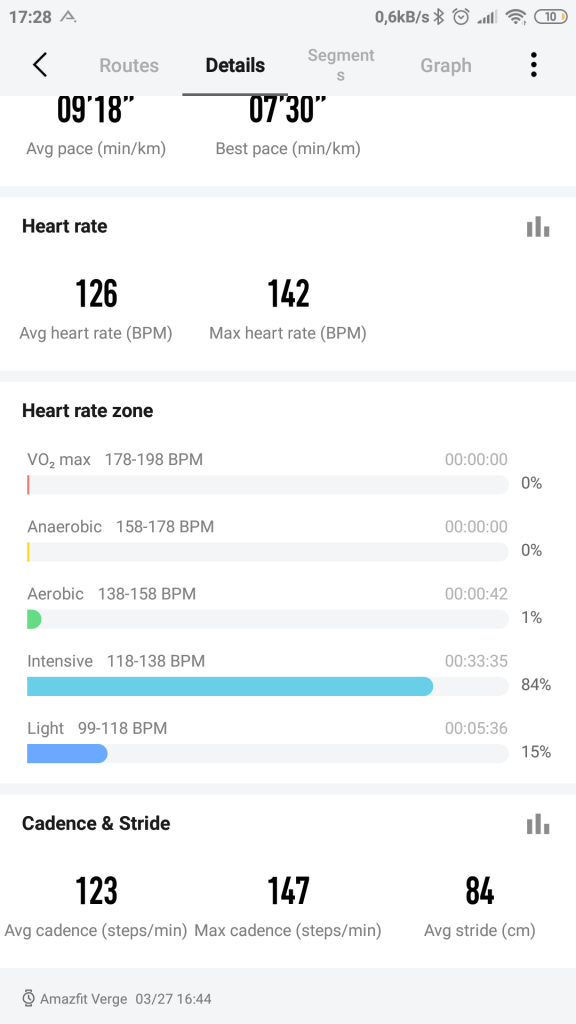576x1024 pixels.
Task: Tap the Amazfit Verge device label
Action: 85,997
